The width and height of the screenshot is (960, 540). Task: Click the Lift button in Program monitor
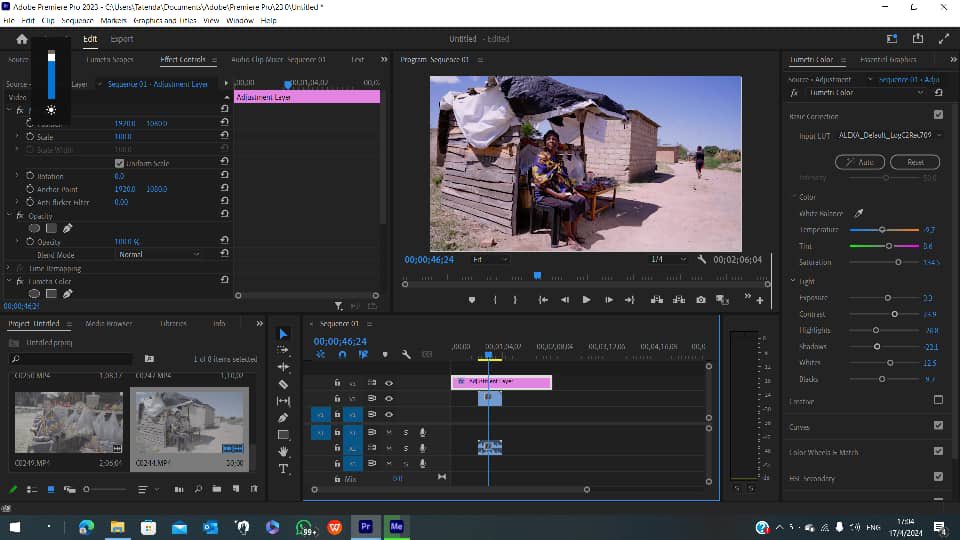[656, 300]
